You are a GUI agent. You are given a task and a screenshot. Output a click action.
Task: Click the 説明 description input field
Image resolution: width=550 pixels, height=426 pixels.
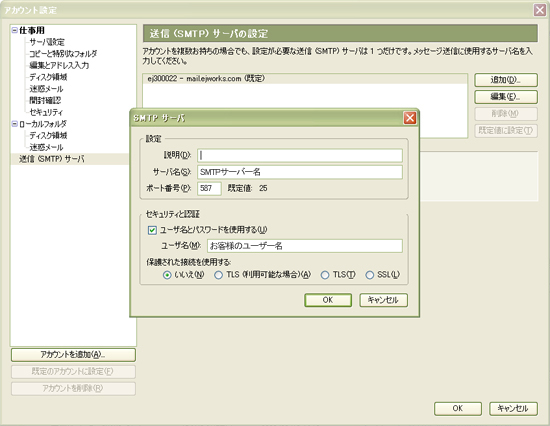pos(300,155)
